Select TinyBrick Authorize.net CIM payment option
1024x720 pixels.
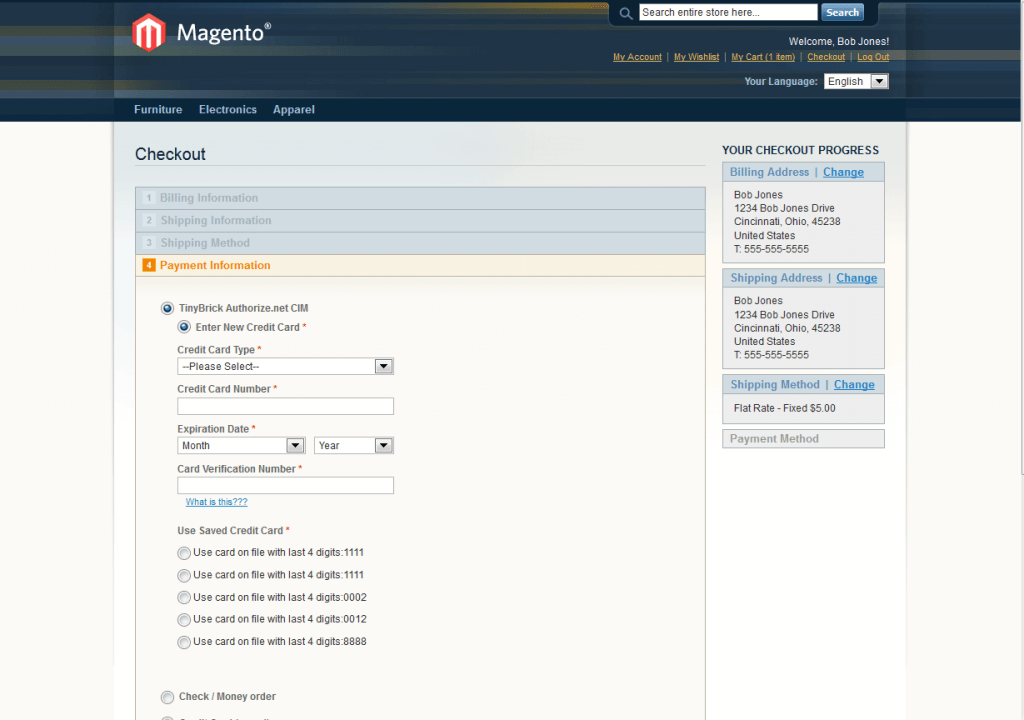tap(167, 308)
